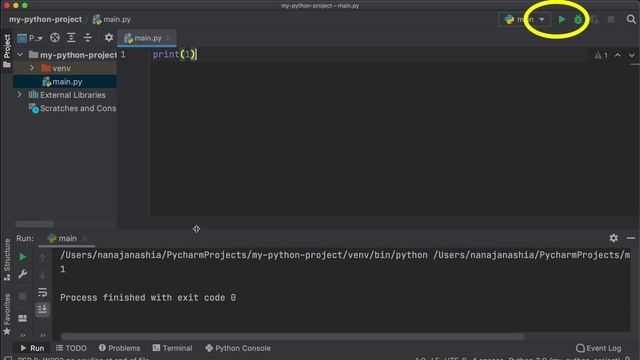
Task: Open the Event Log button
Action: click(598, 348)
